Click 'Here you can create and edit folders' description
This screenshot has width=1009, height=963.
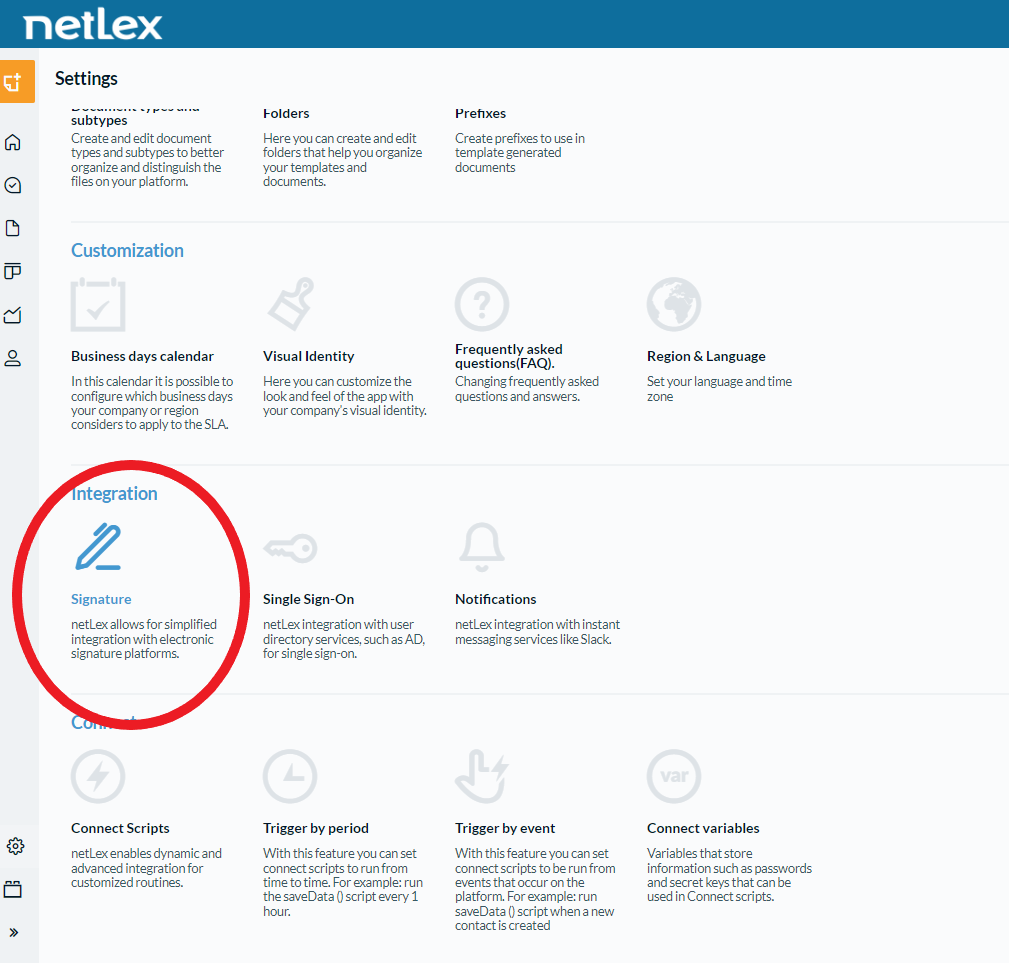pos(342,160)
